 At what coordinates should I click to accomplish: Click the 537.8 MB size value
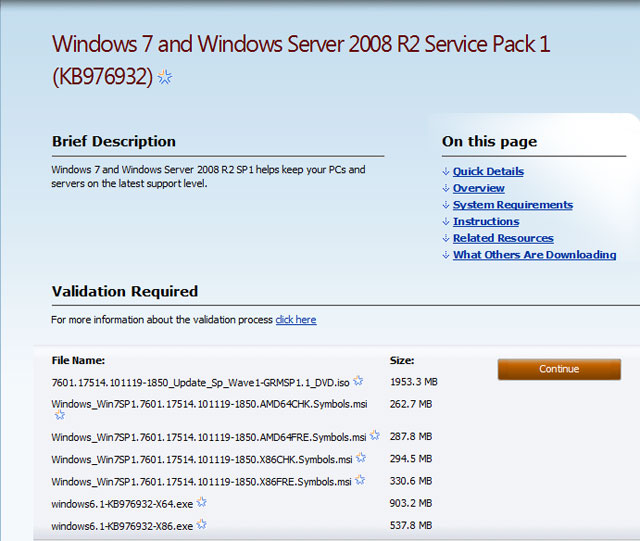pyautogui.click(x=411, y=525)
